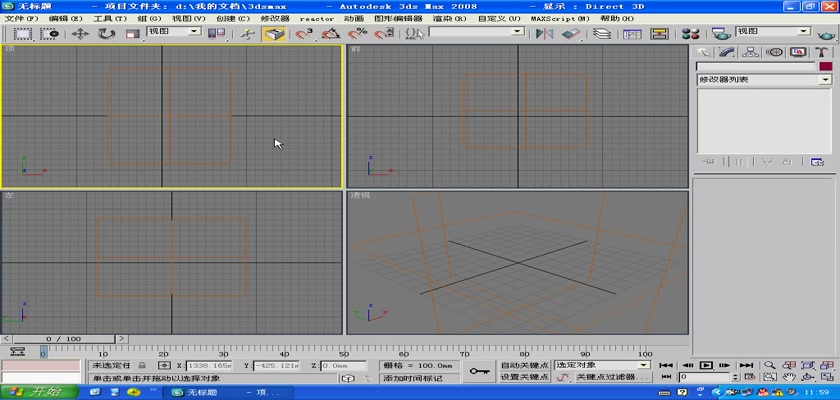Switch to the Hierarchy command panel tab
840x400 pixels.
coord(750,52)
